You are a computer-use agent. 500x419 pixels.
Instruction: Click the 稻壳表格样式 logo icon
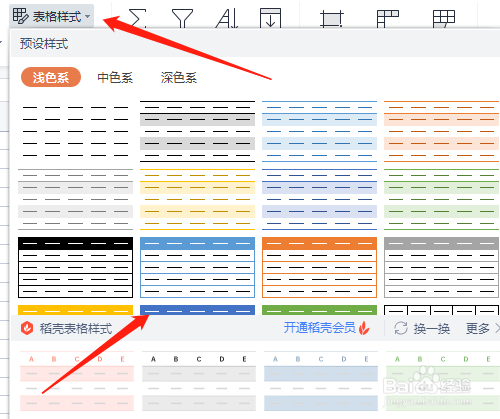(x=27, y=328)
